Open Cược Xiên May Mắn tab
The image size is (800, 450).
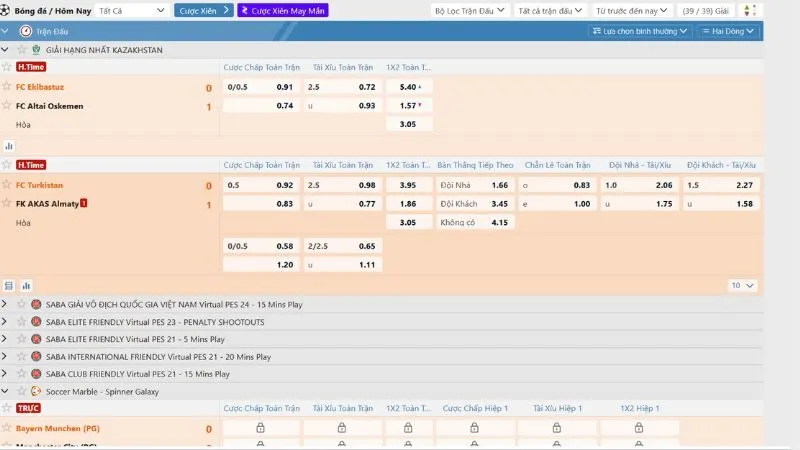tap(281, 10)
